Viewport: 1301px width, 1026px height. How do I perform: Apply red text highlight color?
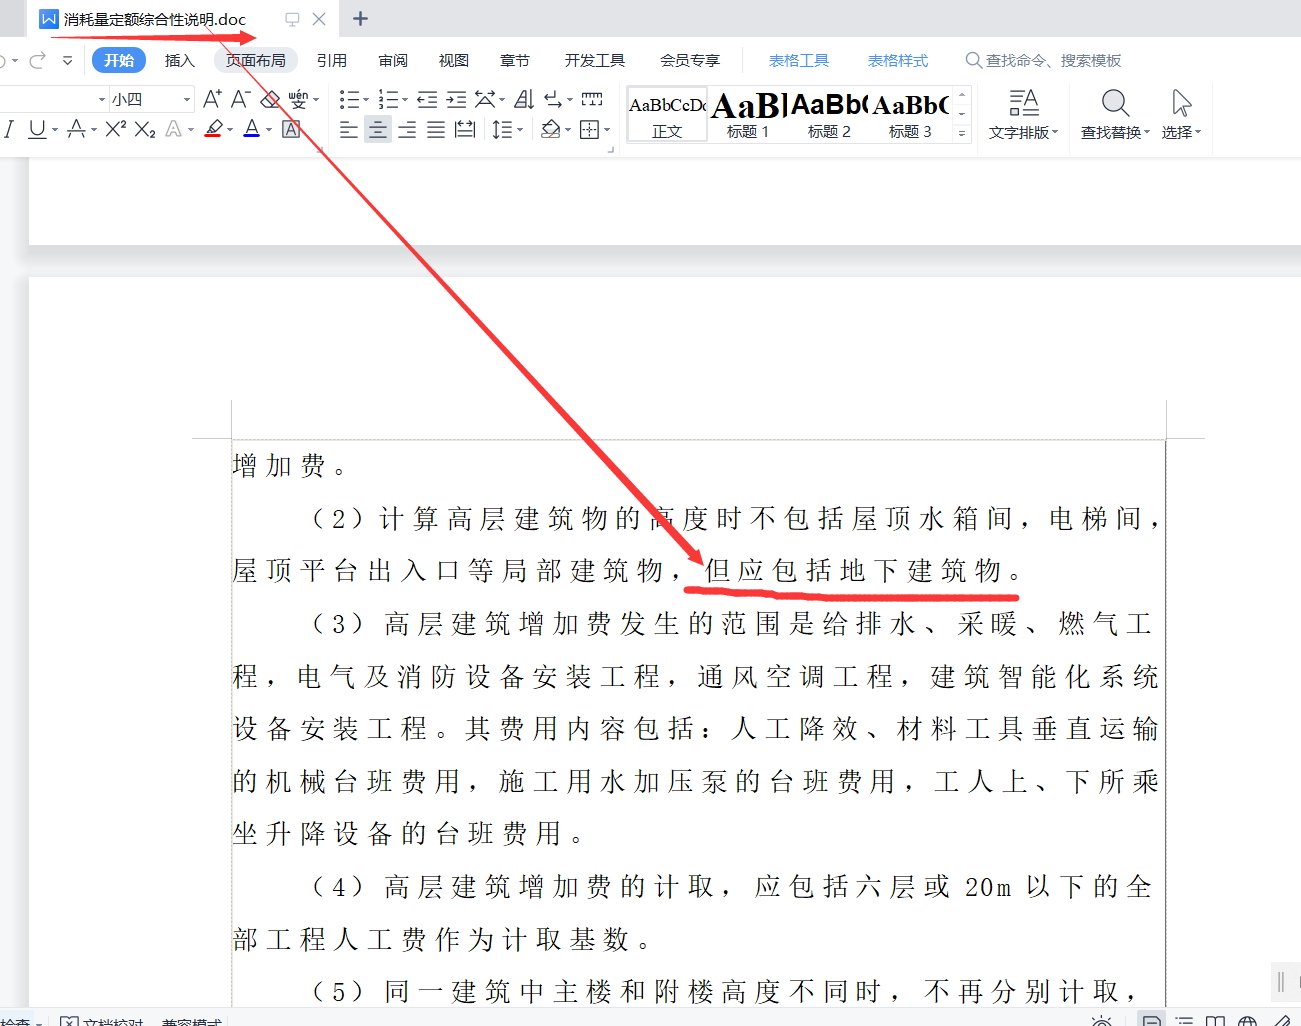pyautogui.click(x=213, y=129)
